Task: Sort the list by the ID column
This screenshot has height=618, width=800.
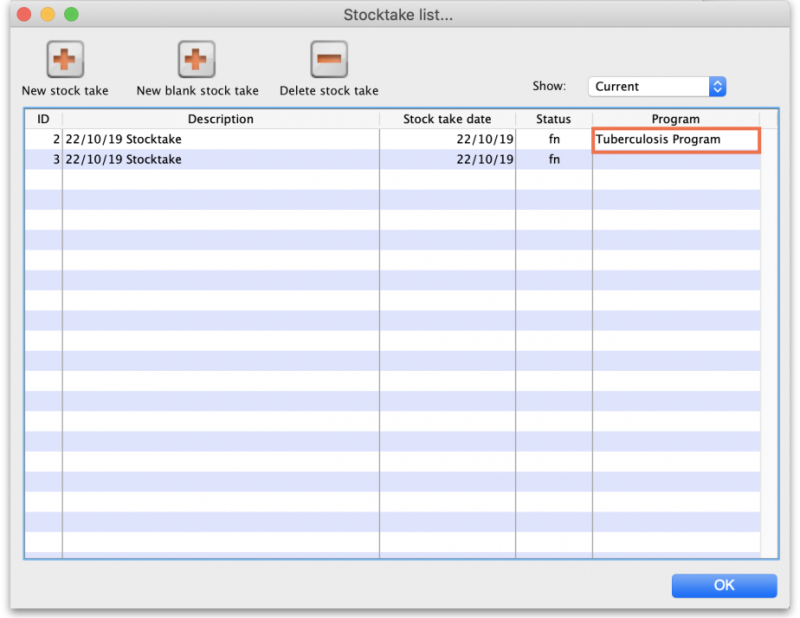Action: tap(42, 119)
